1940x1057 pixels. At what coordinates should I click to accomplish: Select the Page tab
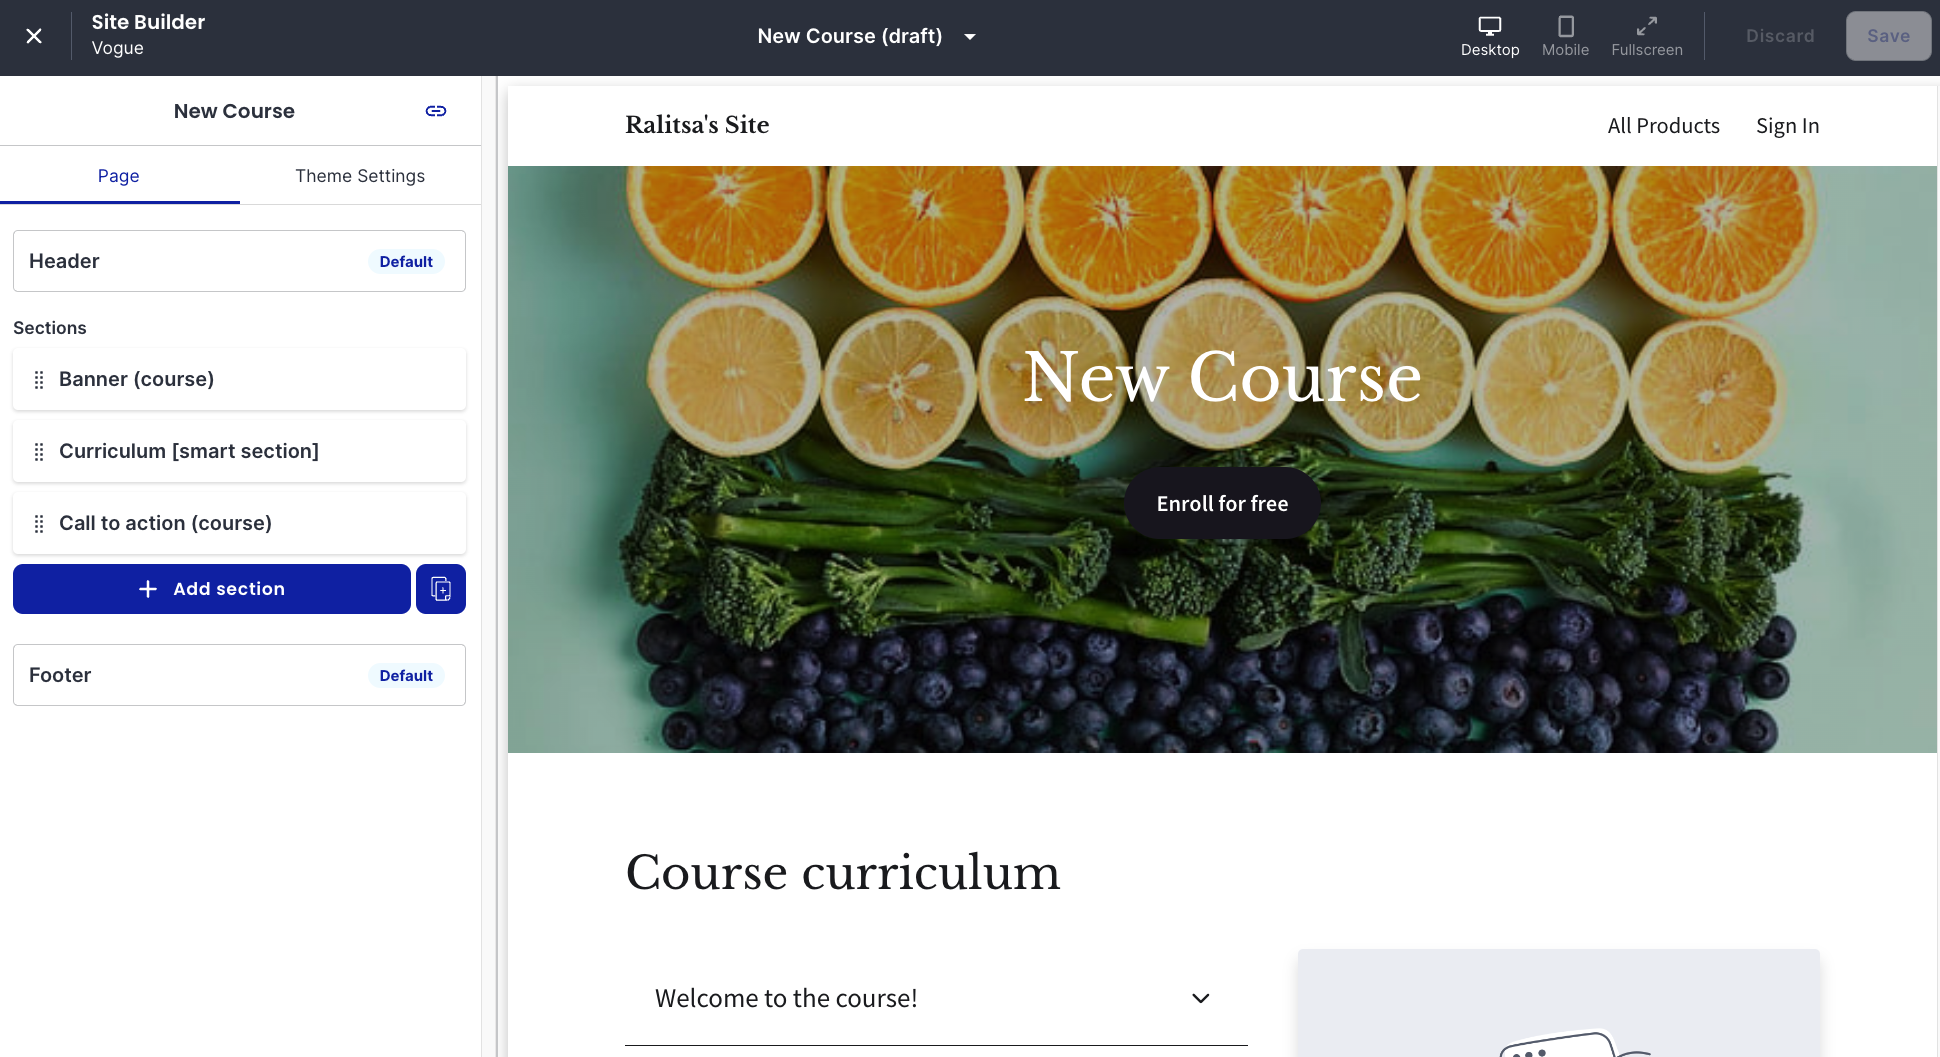point(119,176)
